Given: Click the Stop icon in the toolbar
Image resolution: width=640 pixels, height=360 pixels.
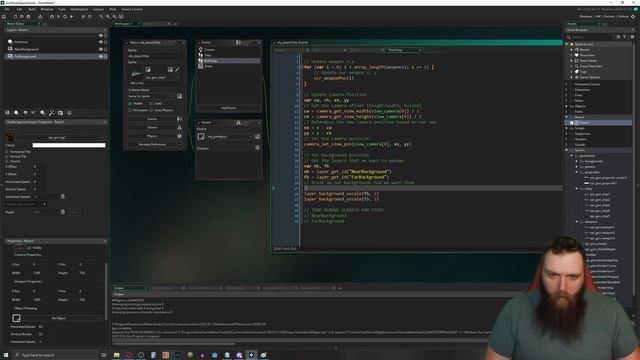Looking at the screenshot, I should (x=65, y=17).
